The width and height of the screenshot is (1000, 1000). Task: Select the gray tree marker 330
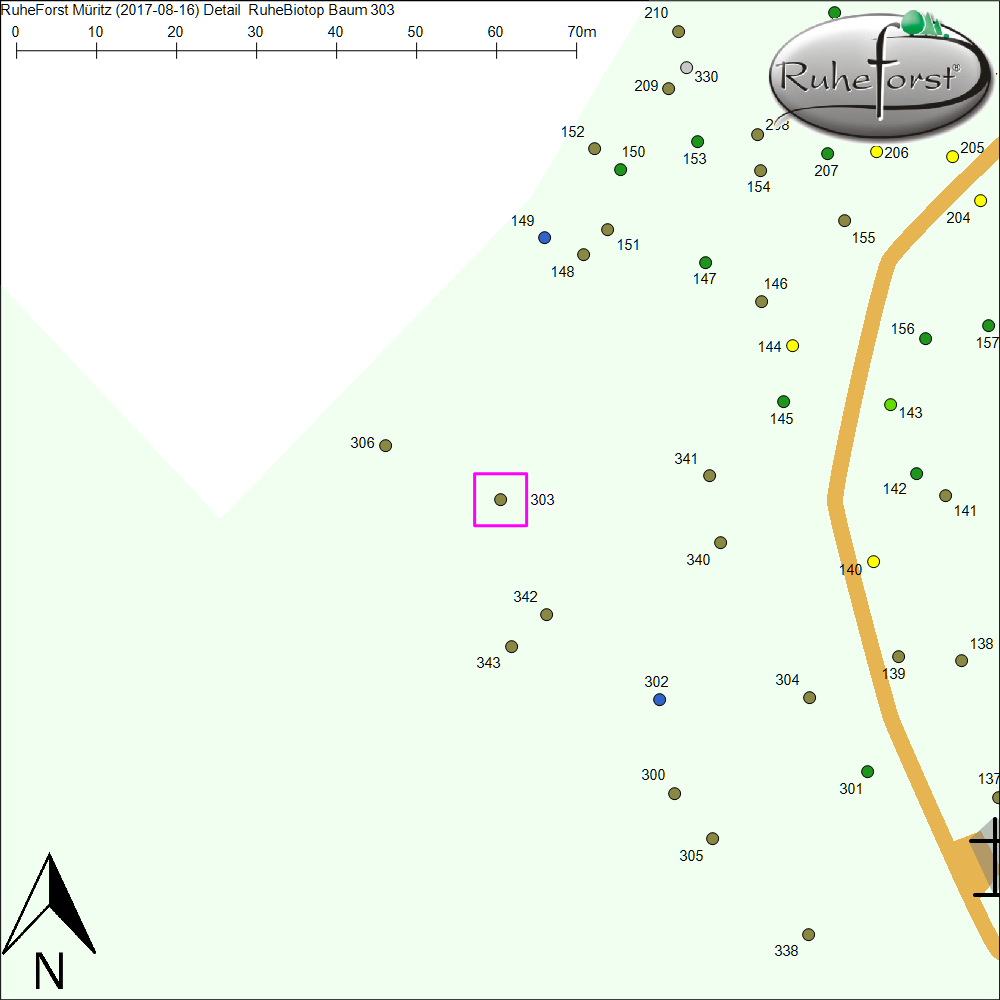click(x=686, y=68)
